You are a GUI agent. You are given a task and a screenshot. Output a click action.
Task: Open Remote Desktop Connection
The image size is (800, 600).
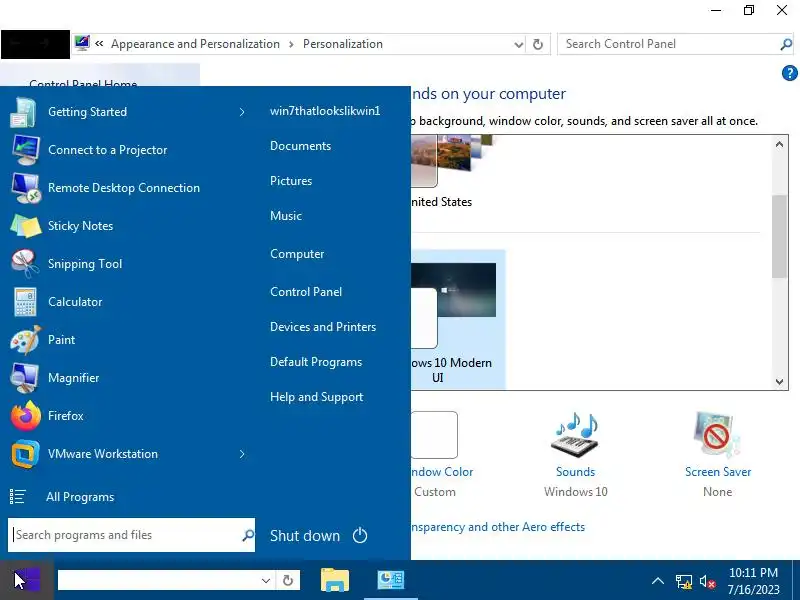[x=128, y=188]
